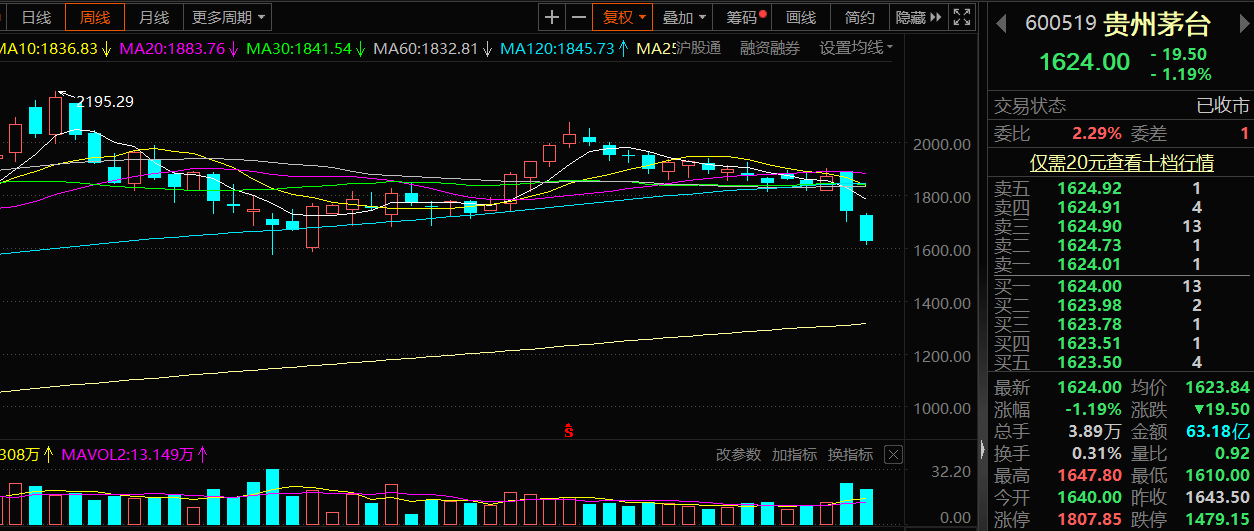Click the zoom out minus icon
This screenshot has height=531, width=1254.
point(579,17)
